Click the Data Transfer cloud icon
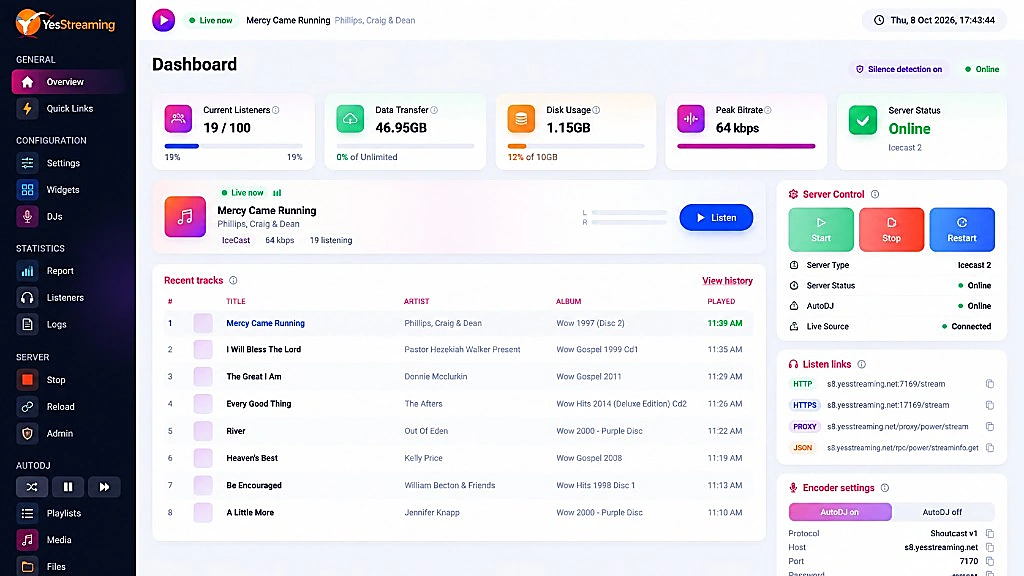The height and width of the screenshot is (576, 1024). pos(350,119)
